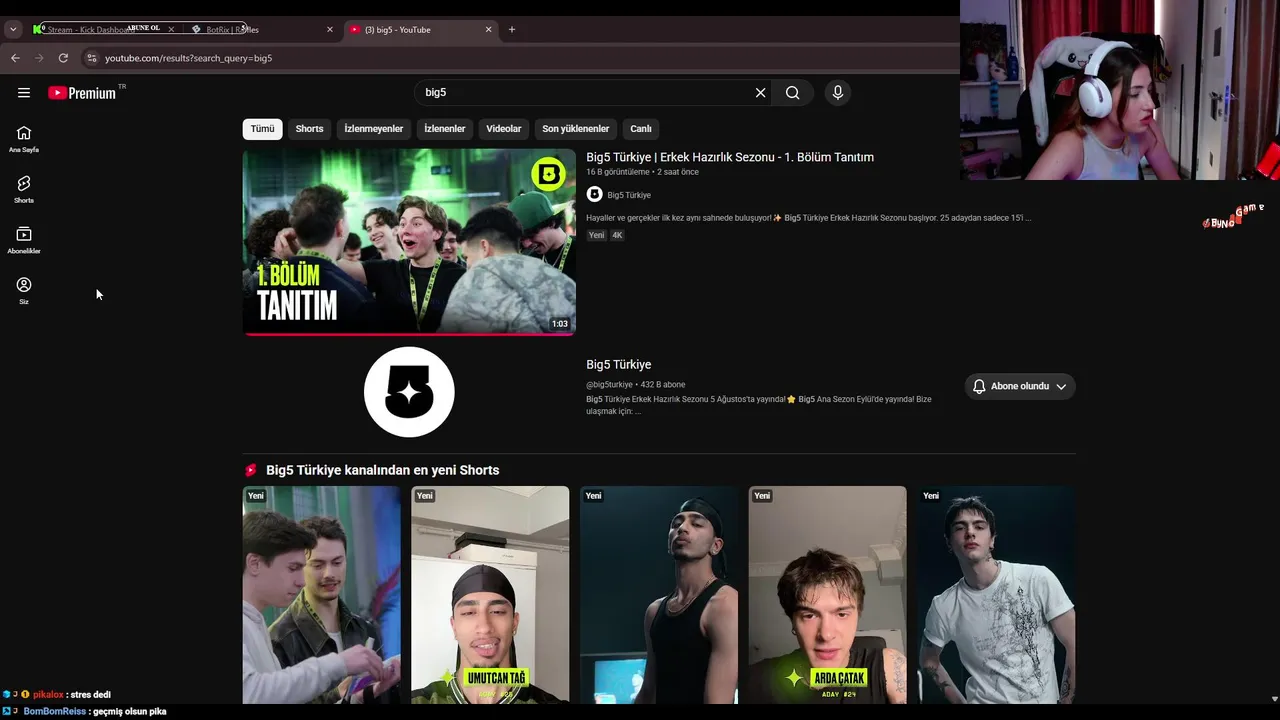Open the YouTube guide hamburger menu
The width and height of the screenshot is (1280, 720).
point(24,93)
